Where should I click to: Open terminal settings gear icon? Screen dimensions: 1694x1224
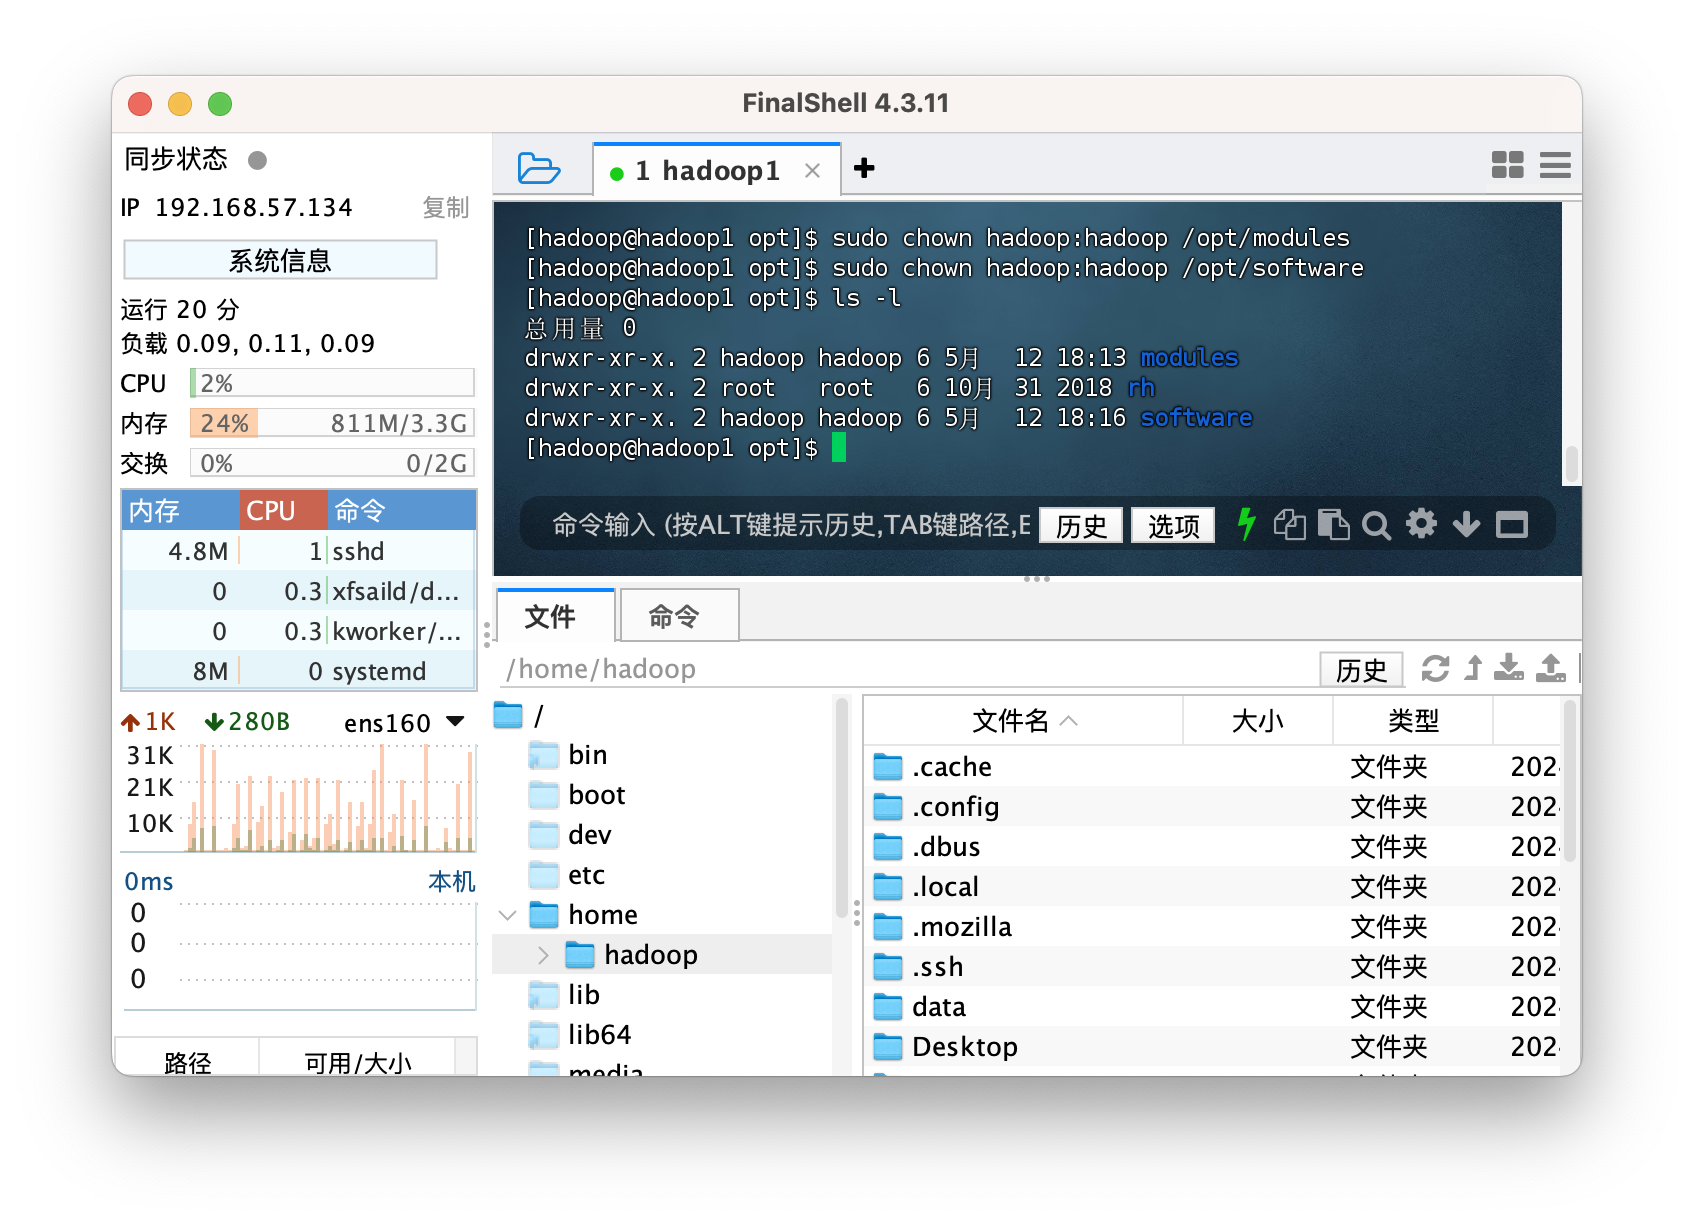click(1421, 523)
